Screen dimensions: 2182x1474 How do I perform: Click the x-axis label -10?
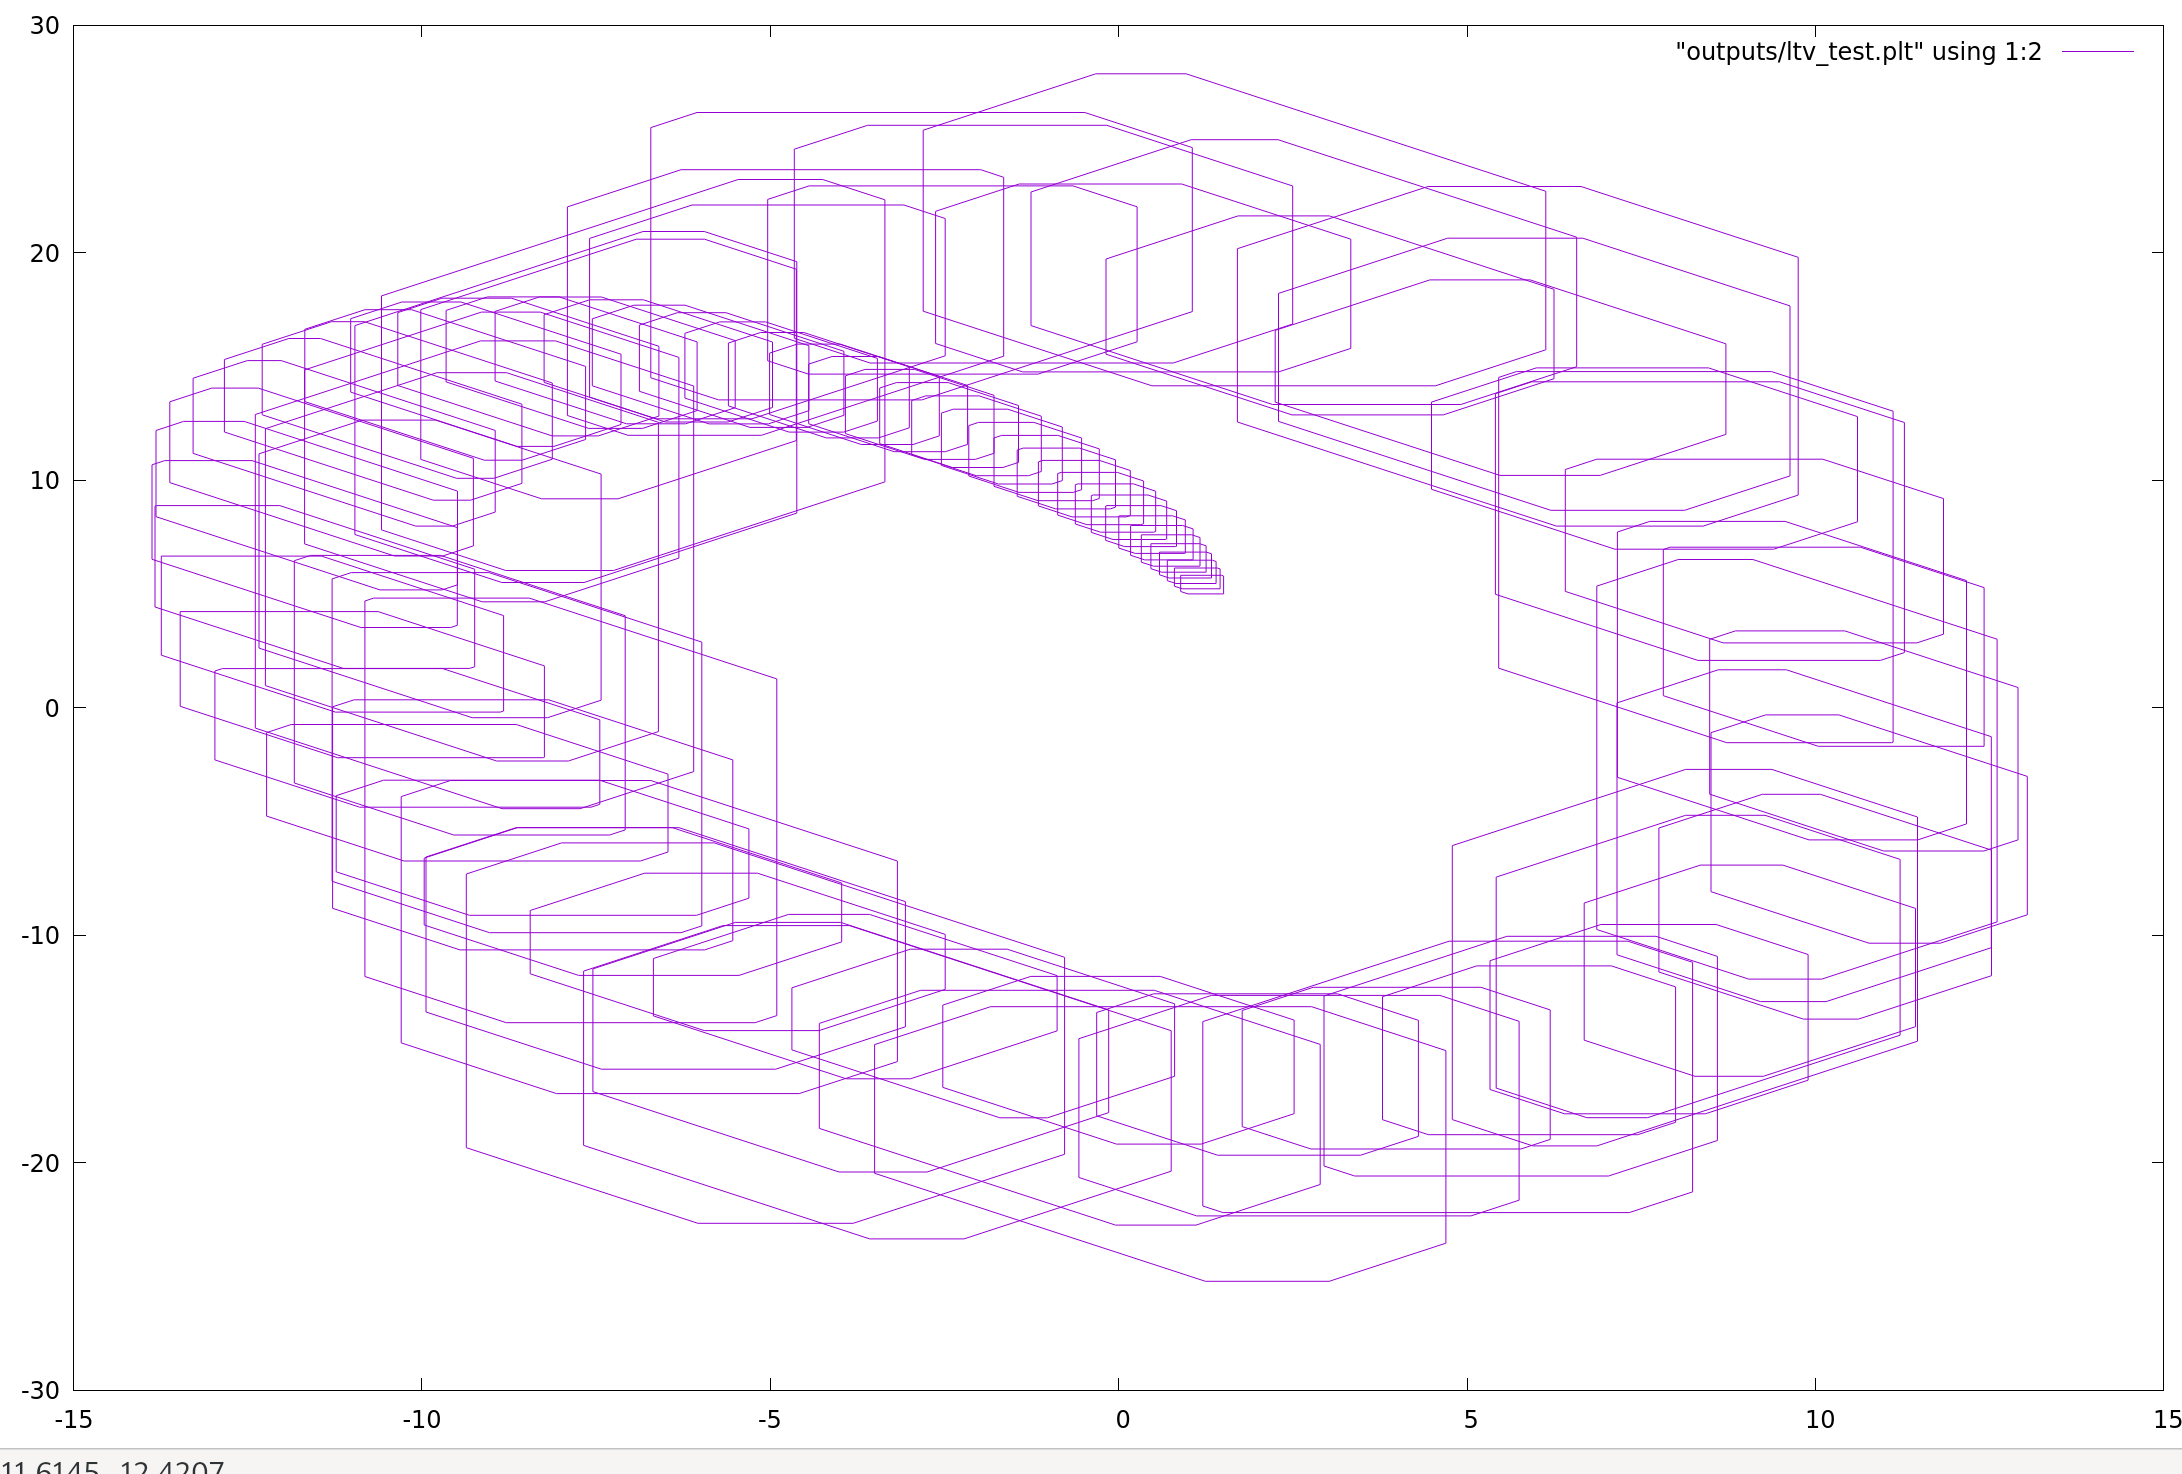[421, 1419]
